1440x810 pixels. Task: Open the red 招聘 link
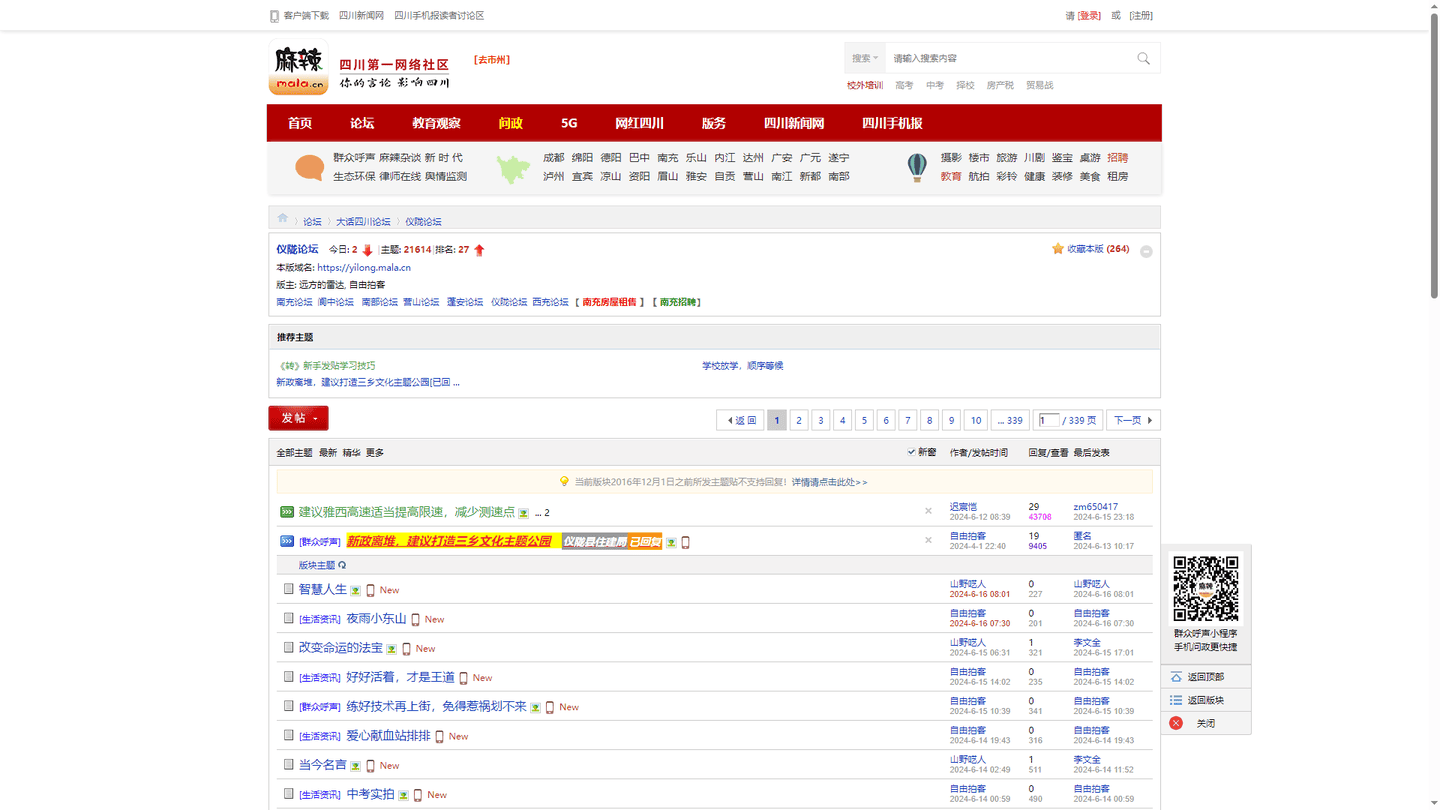(1117, 158)
